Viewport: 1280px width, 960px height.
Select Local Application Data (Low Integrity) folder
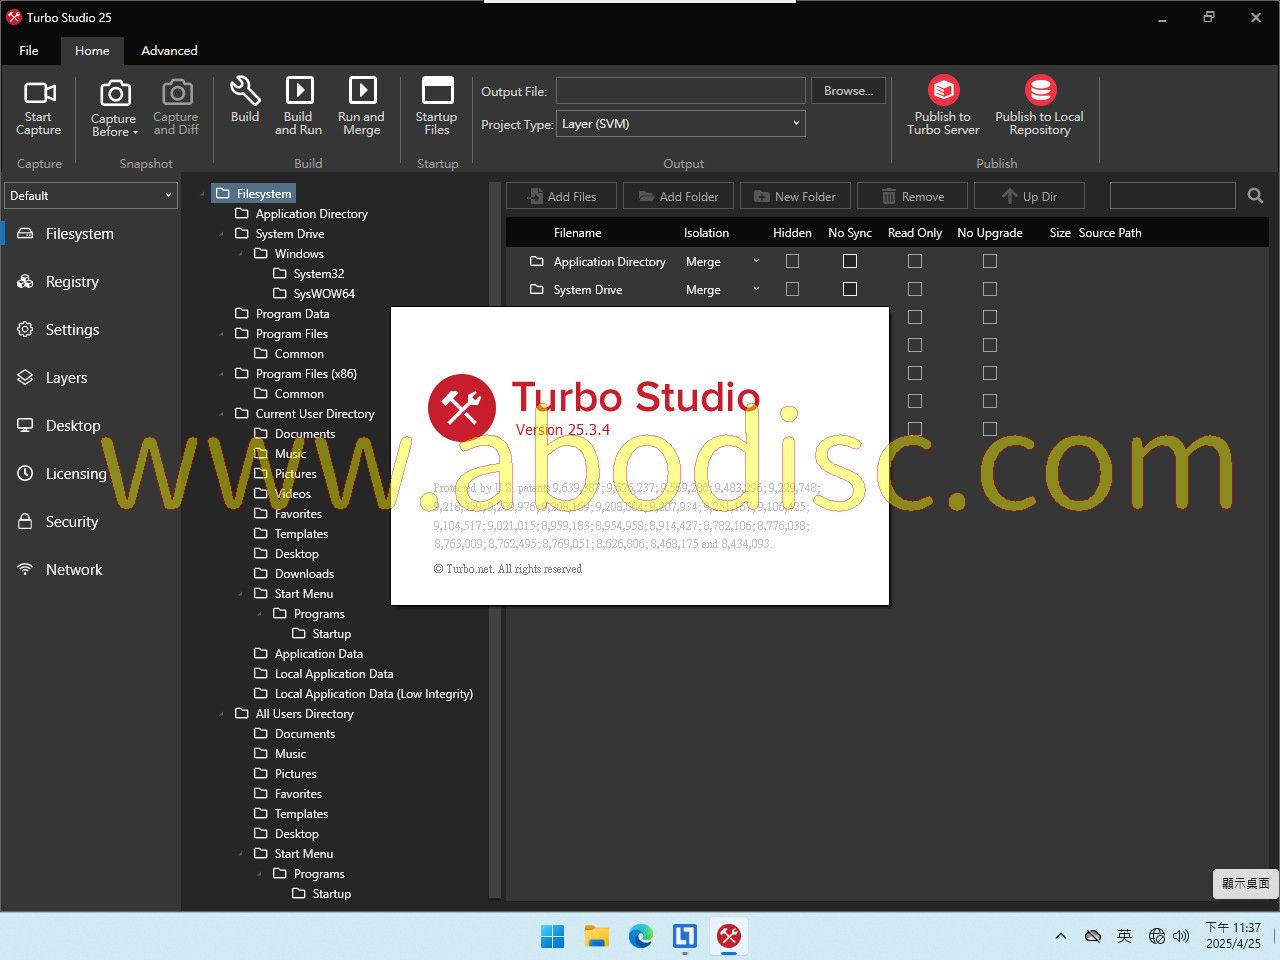pos(364,694)
